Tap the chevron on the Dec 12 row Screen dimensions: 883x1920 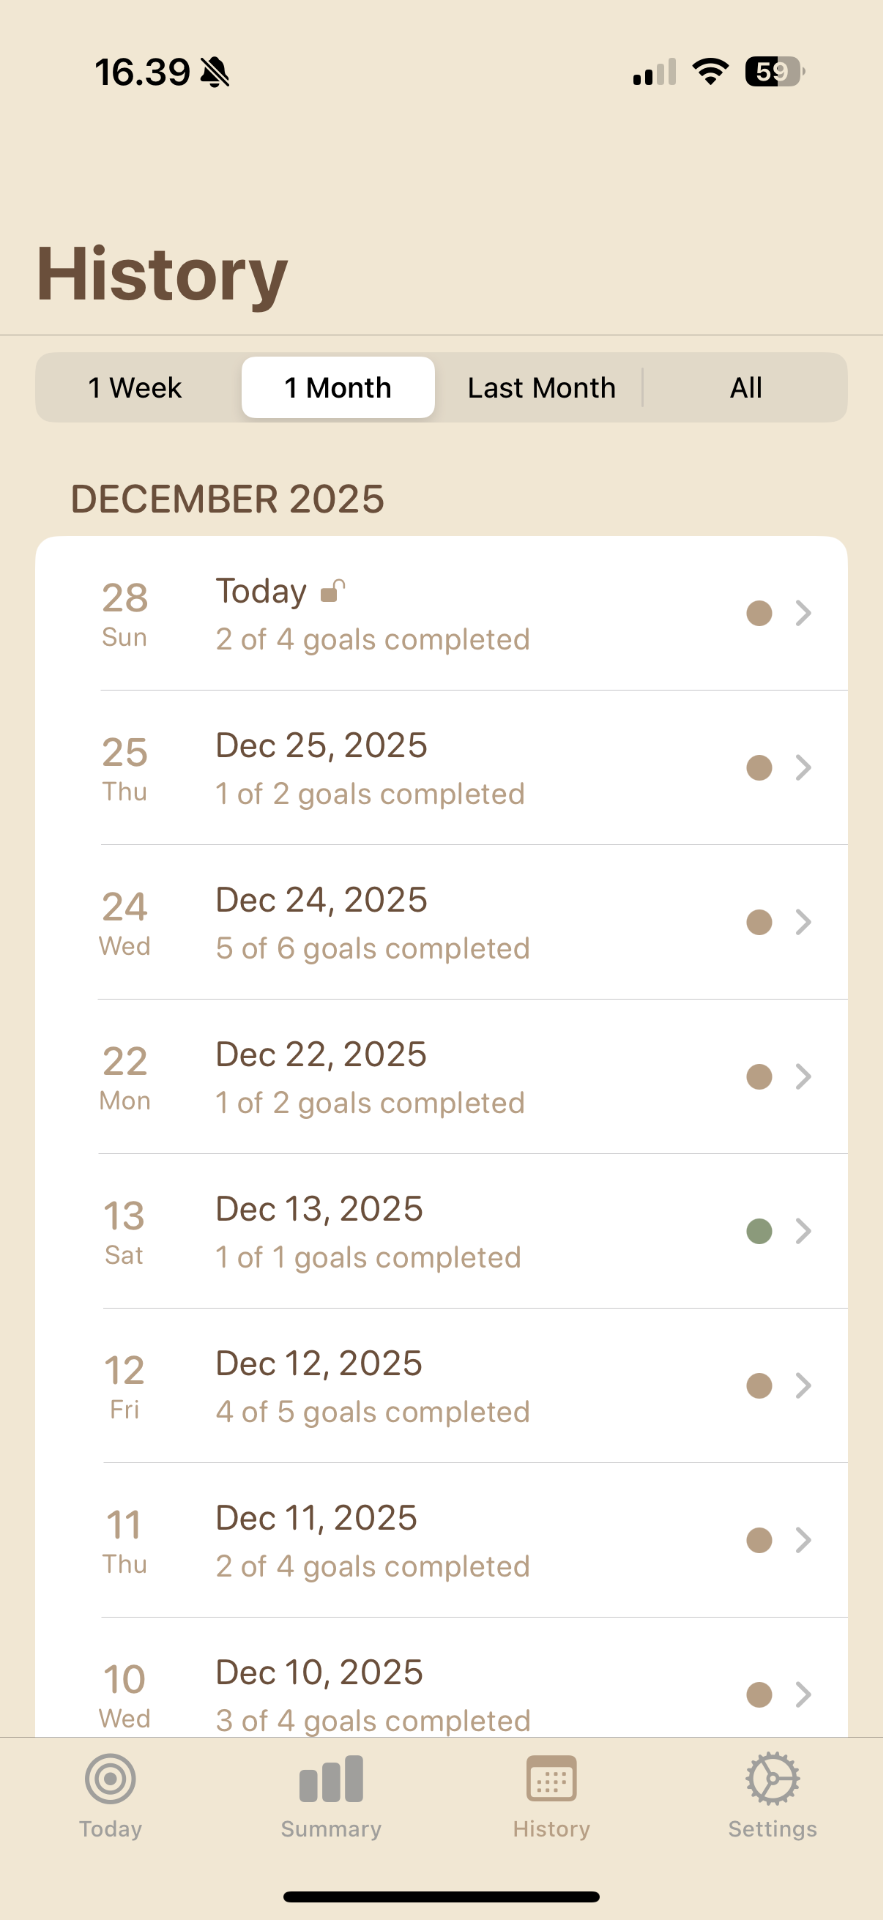[803, 1386]
